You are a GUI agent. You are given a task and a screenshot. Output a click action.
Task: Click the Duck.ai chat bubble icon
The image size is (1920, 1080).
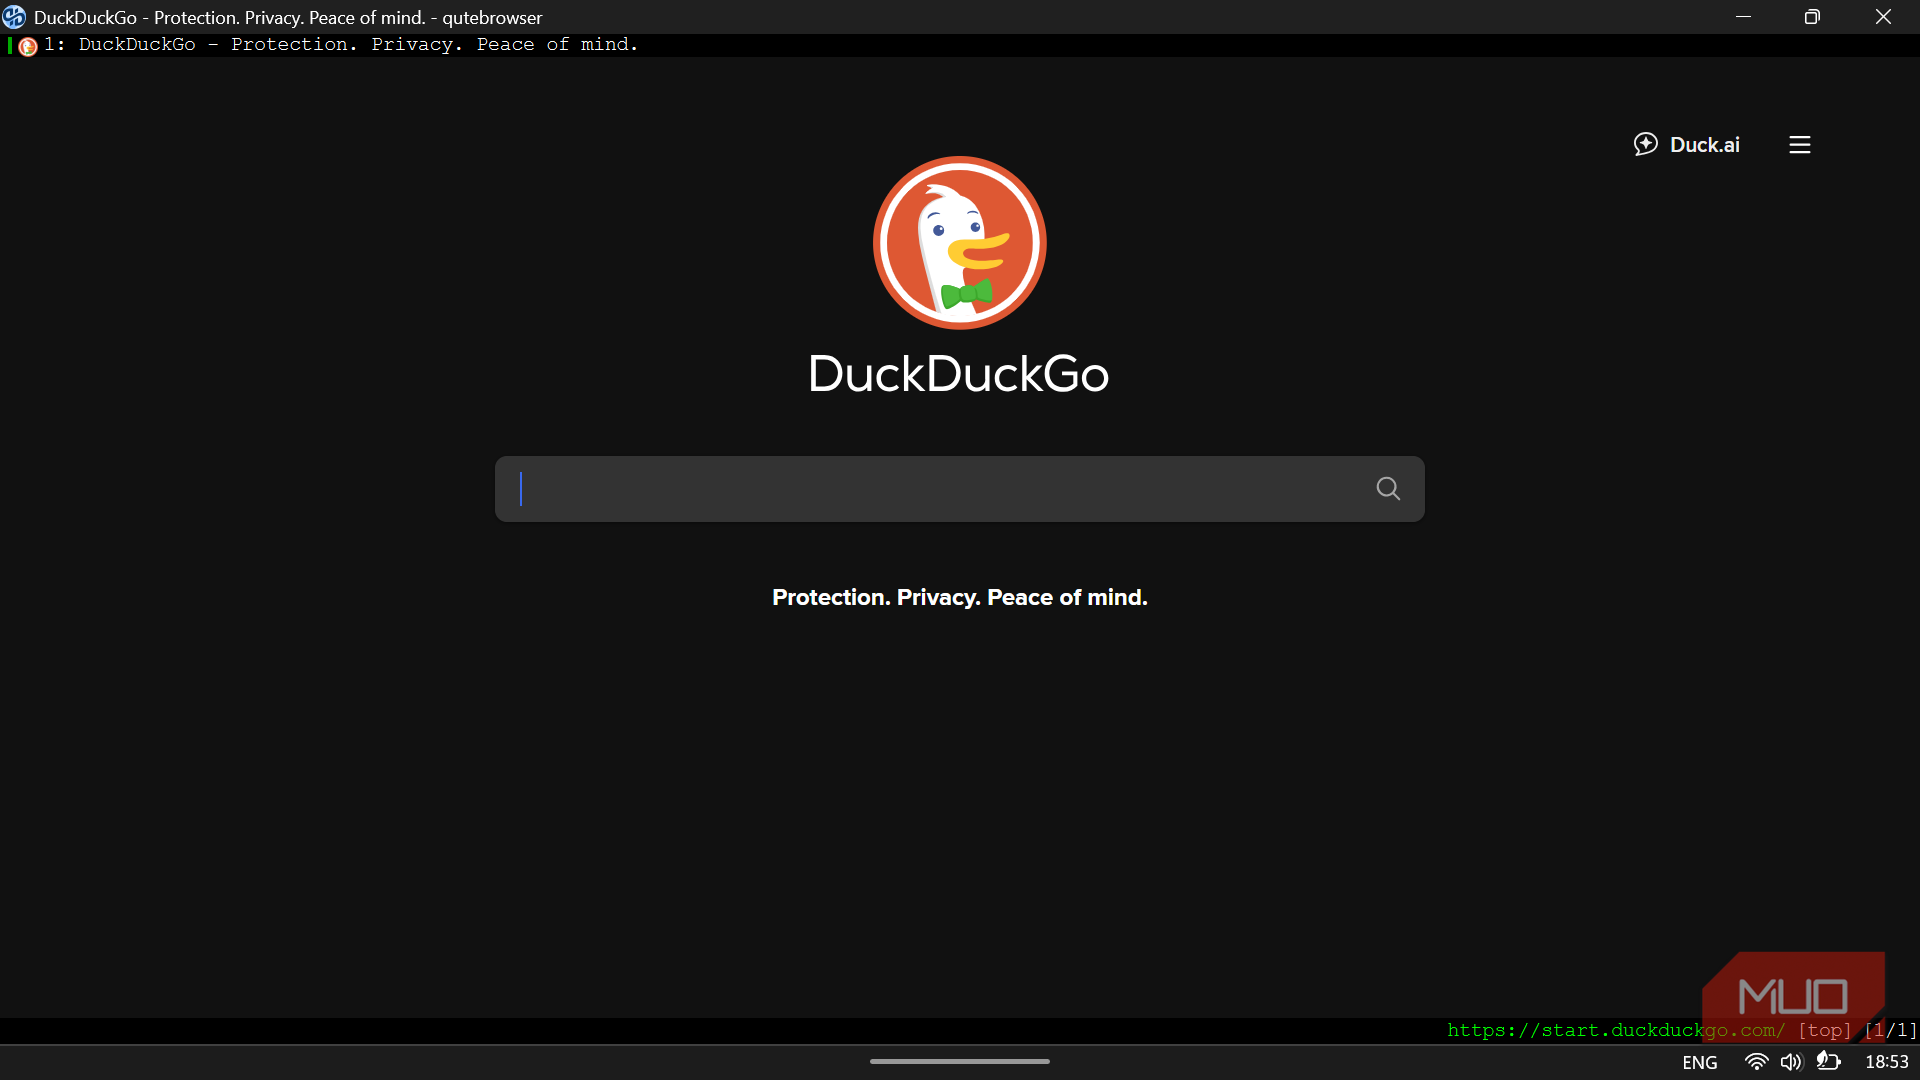(1645, 144)
